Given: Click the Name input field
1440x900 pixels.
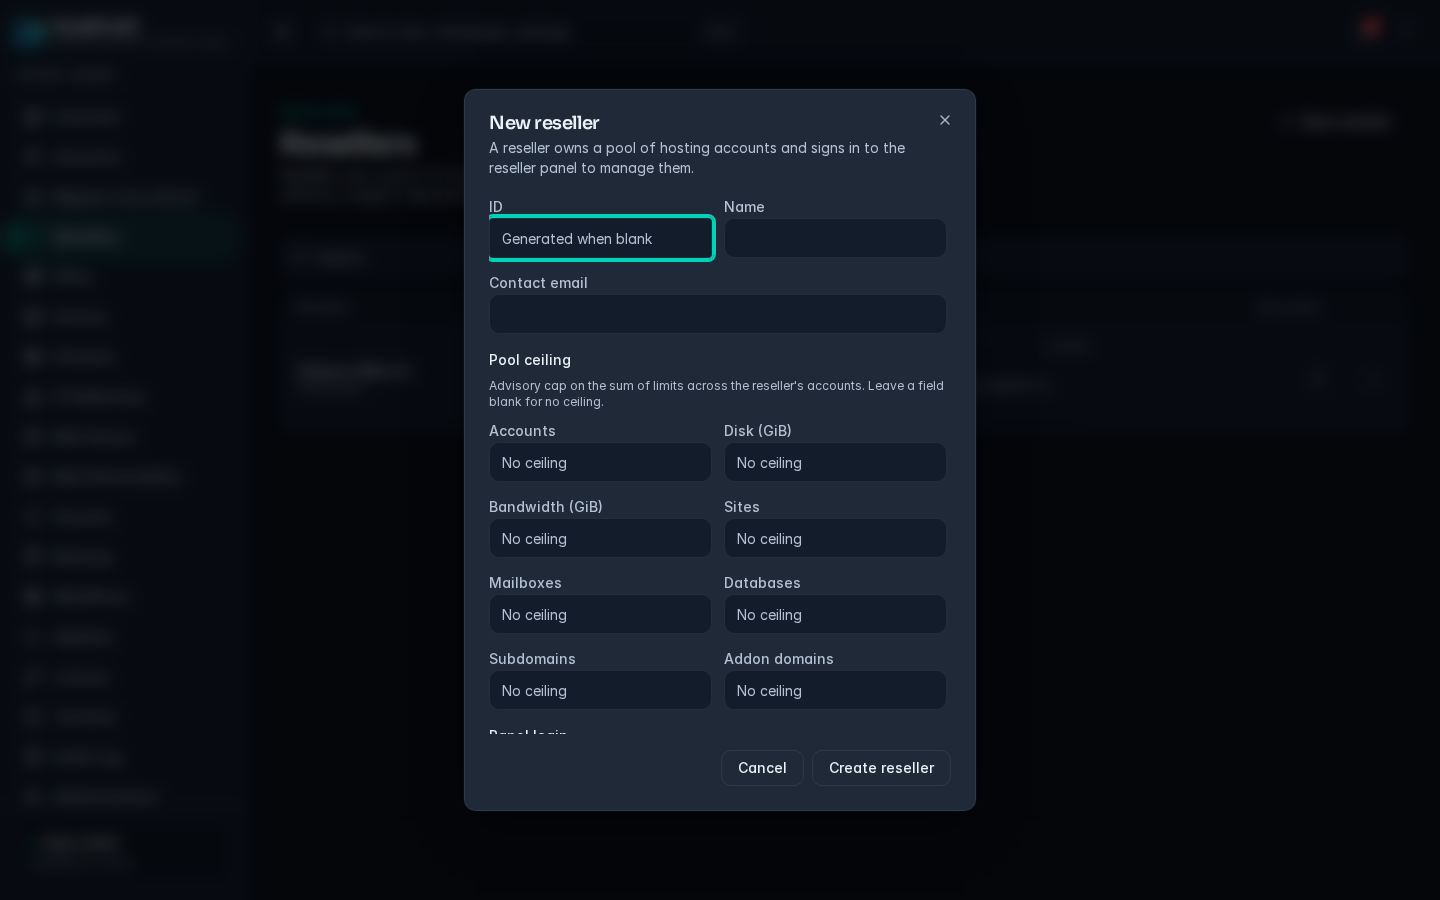Looking at the screenshot, I should click(835, 238).
